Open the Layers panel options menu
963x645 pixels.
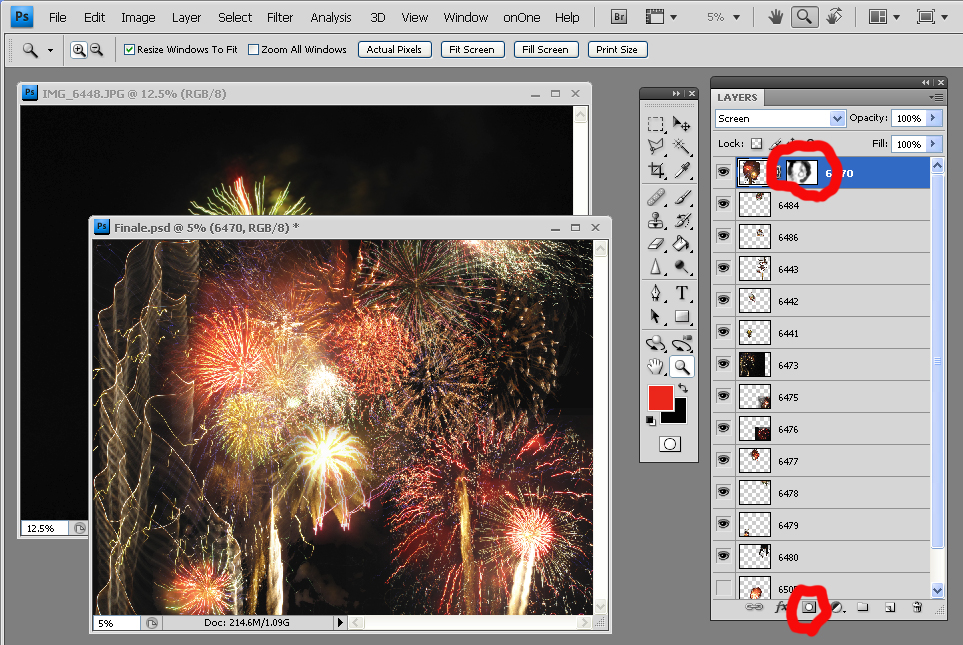936,97
